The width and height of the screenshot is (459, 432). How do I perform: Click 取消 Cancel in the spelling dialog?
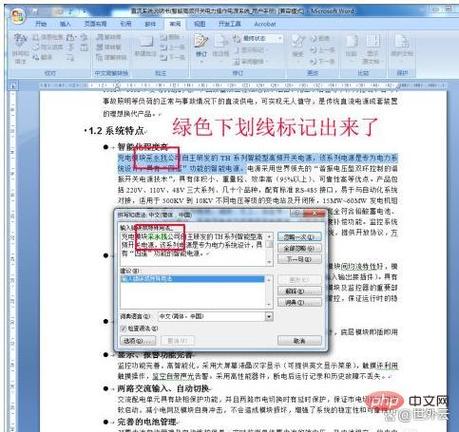tap(299, 341)
